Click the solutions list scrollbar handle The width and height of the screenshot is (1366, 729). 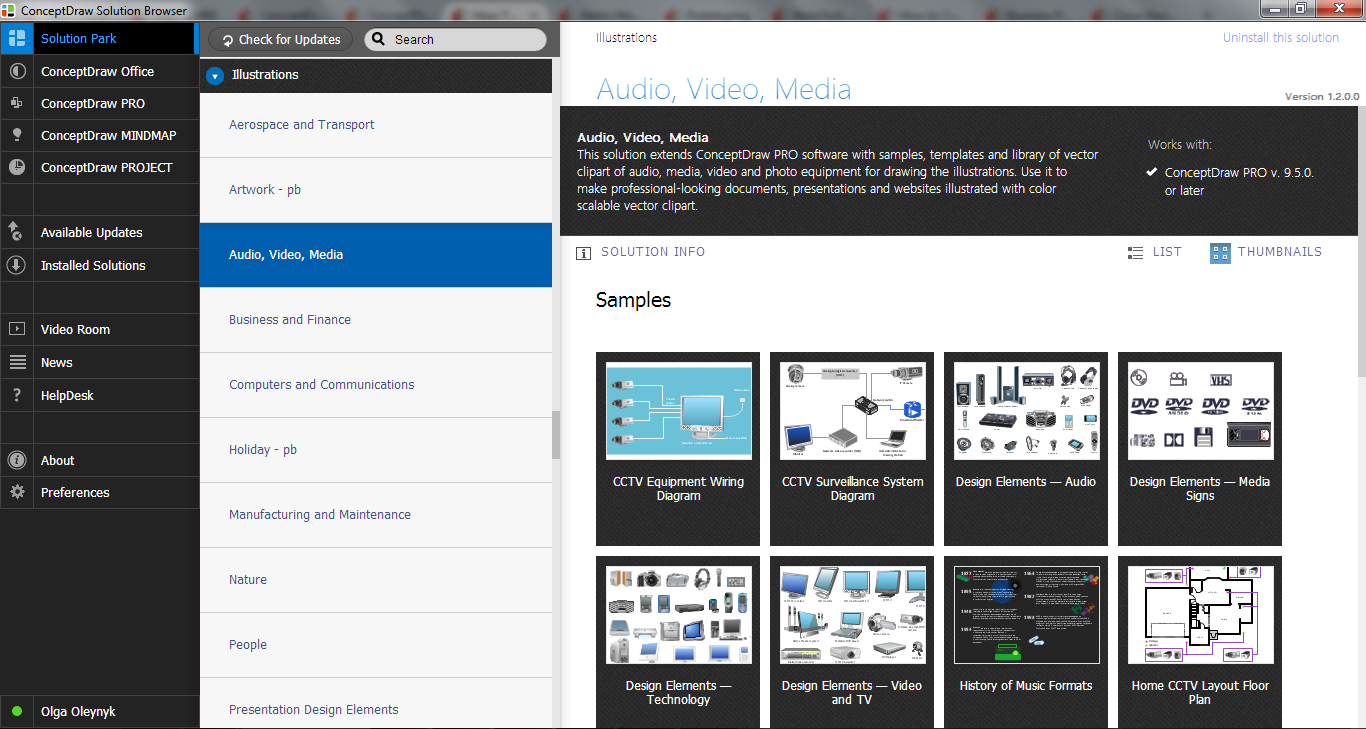pos(556,435)
